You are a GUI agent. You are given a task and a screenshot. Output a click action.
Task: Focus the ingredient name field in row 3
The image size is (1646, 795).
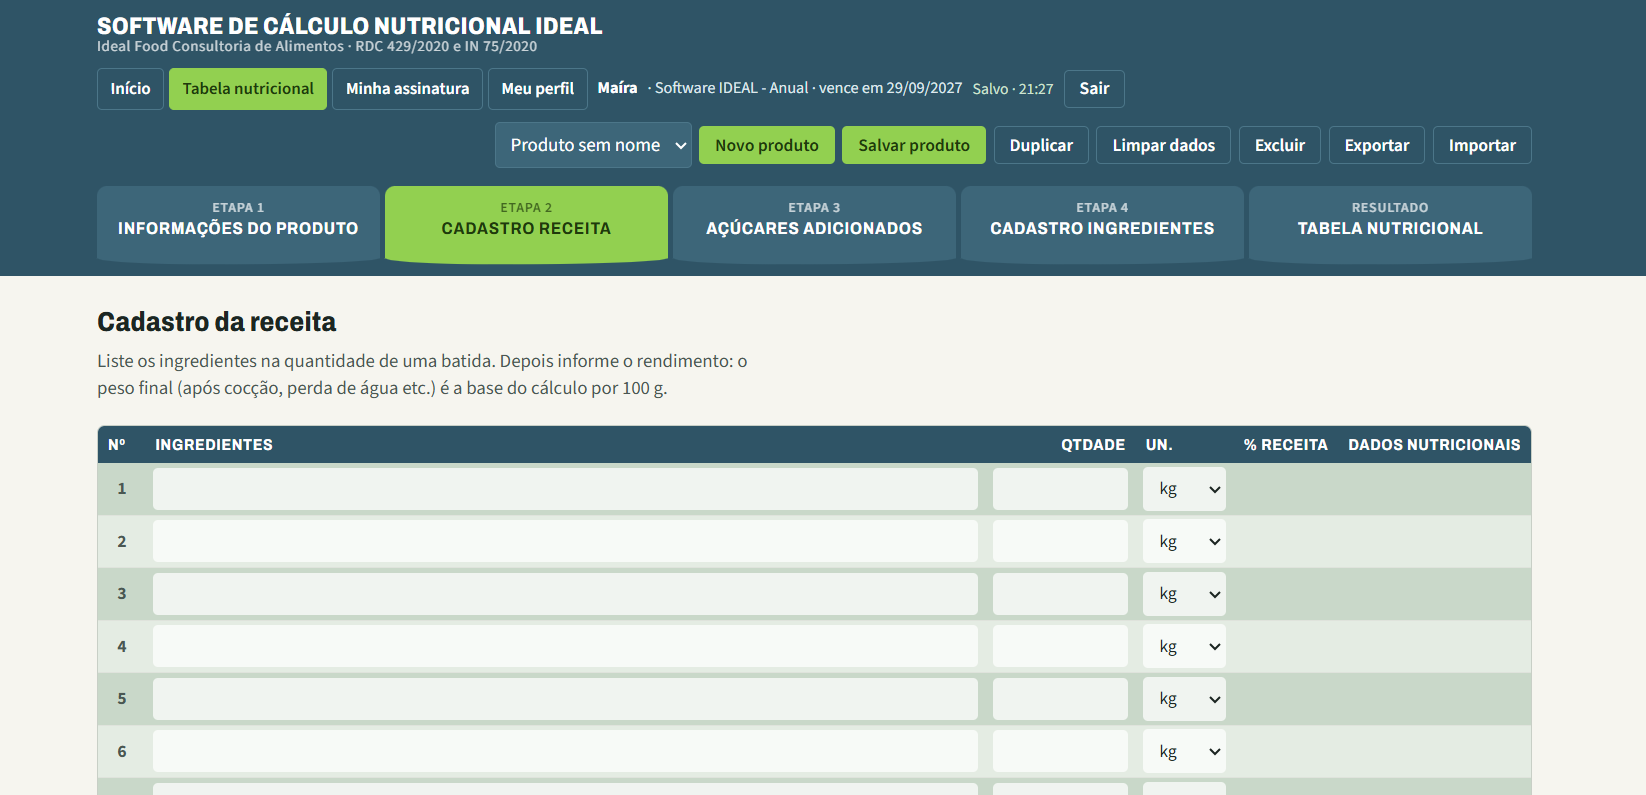565,594
